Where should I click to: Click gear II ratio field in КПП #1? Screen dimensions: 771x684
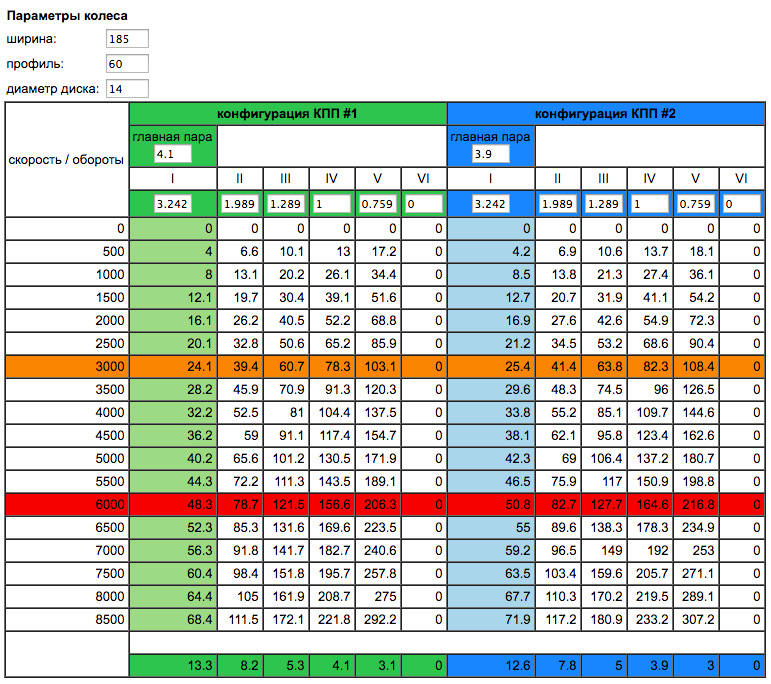tap(239, 204)
